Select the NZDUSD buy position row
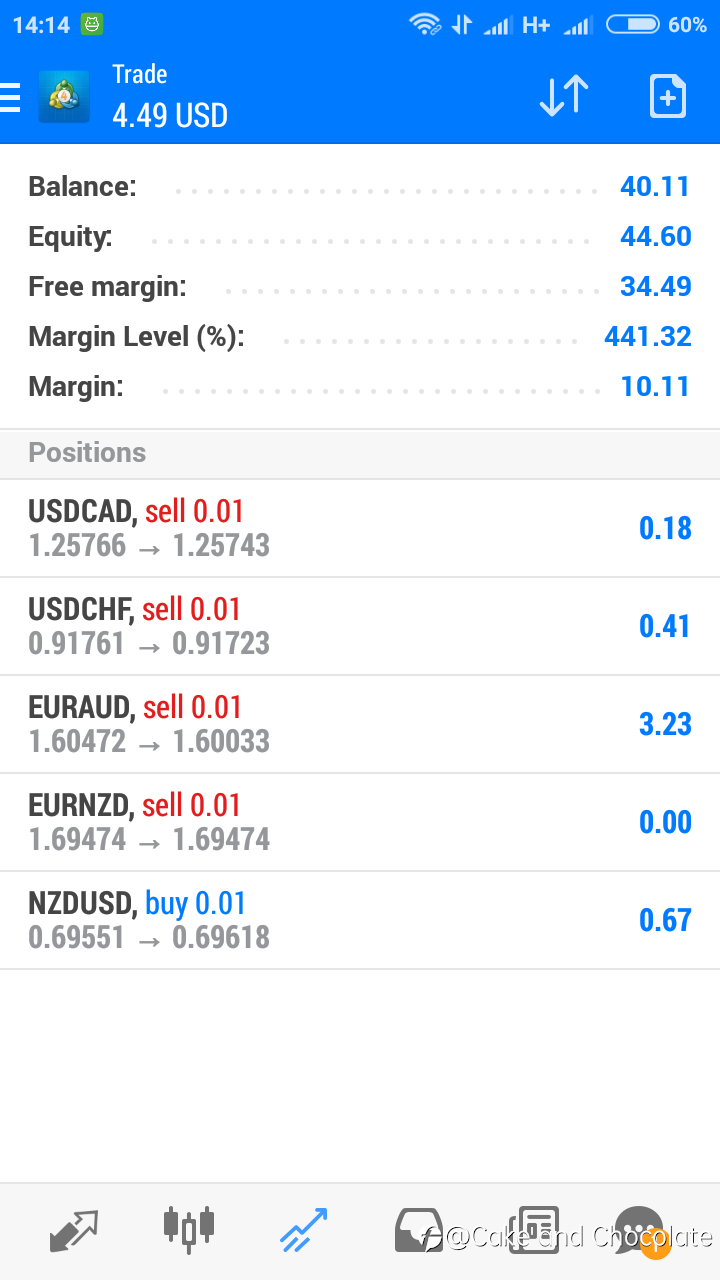The height and width of the screenshot is (1280, 720). coord(360,920)
